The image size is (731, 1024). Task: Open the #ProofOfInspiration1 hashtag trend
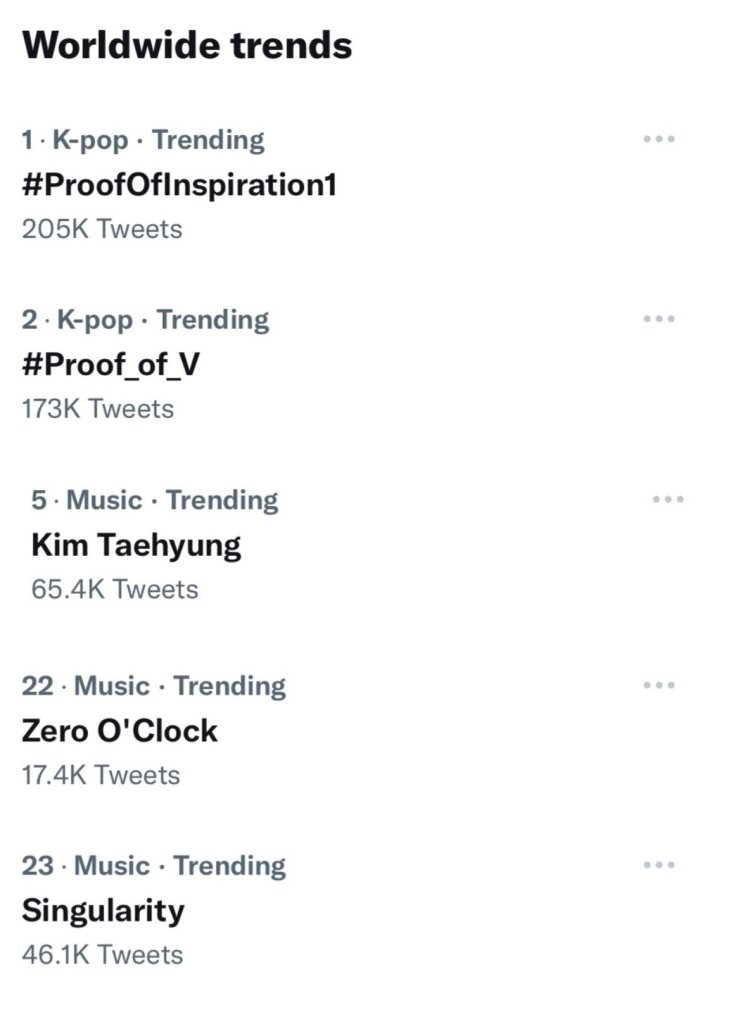[x=179, y=185]
